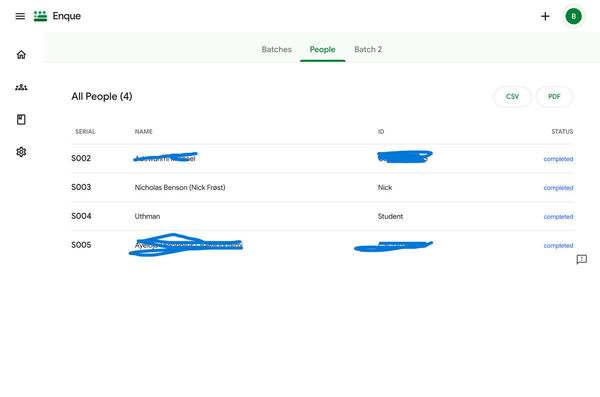
Task: Click the STATUS column header
Action: [562, 132]
